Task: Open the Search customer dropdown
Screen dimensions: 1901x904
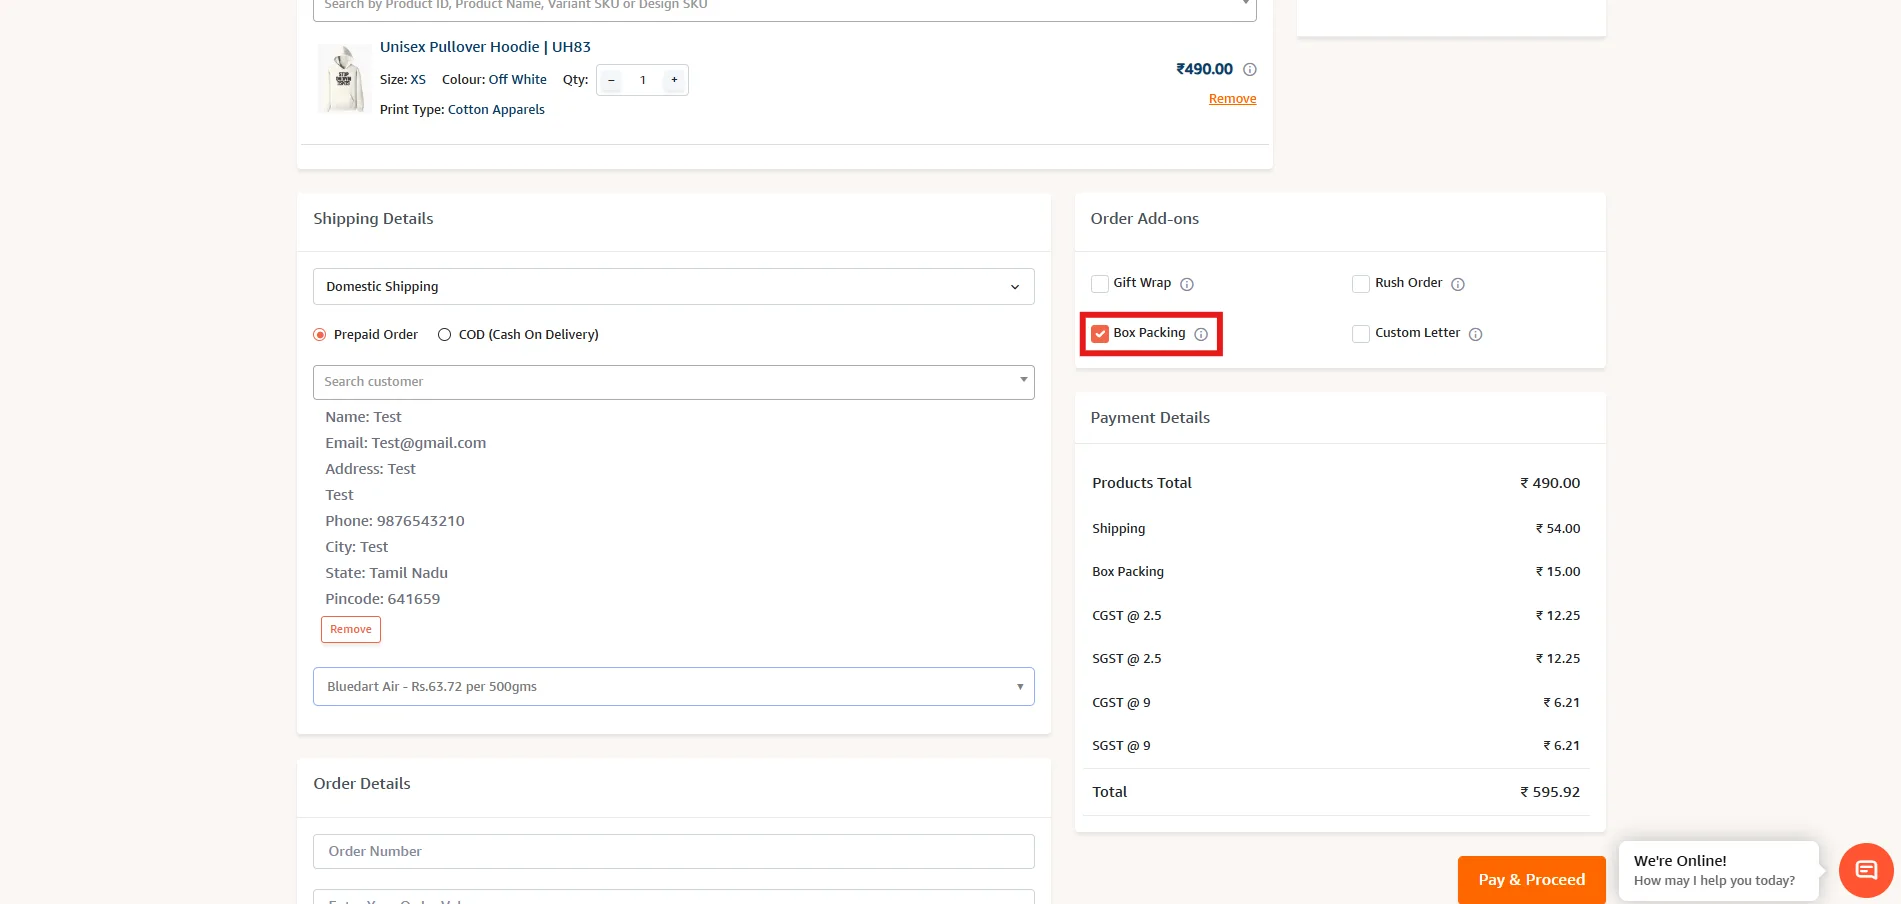Action: (674, 382)
